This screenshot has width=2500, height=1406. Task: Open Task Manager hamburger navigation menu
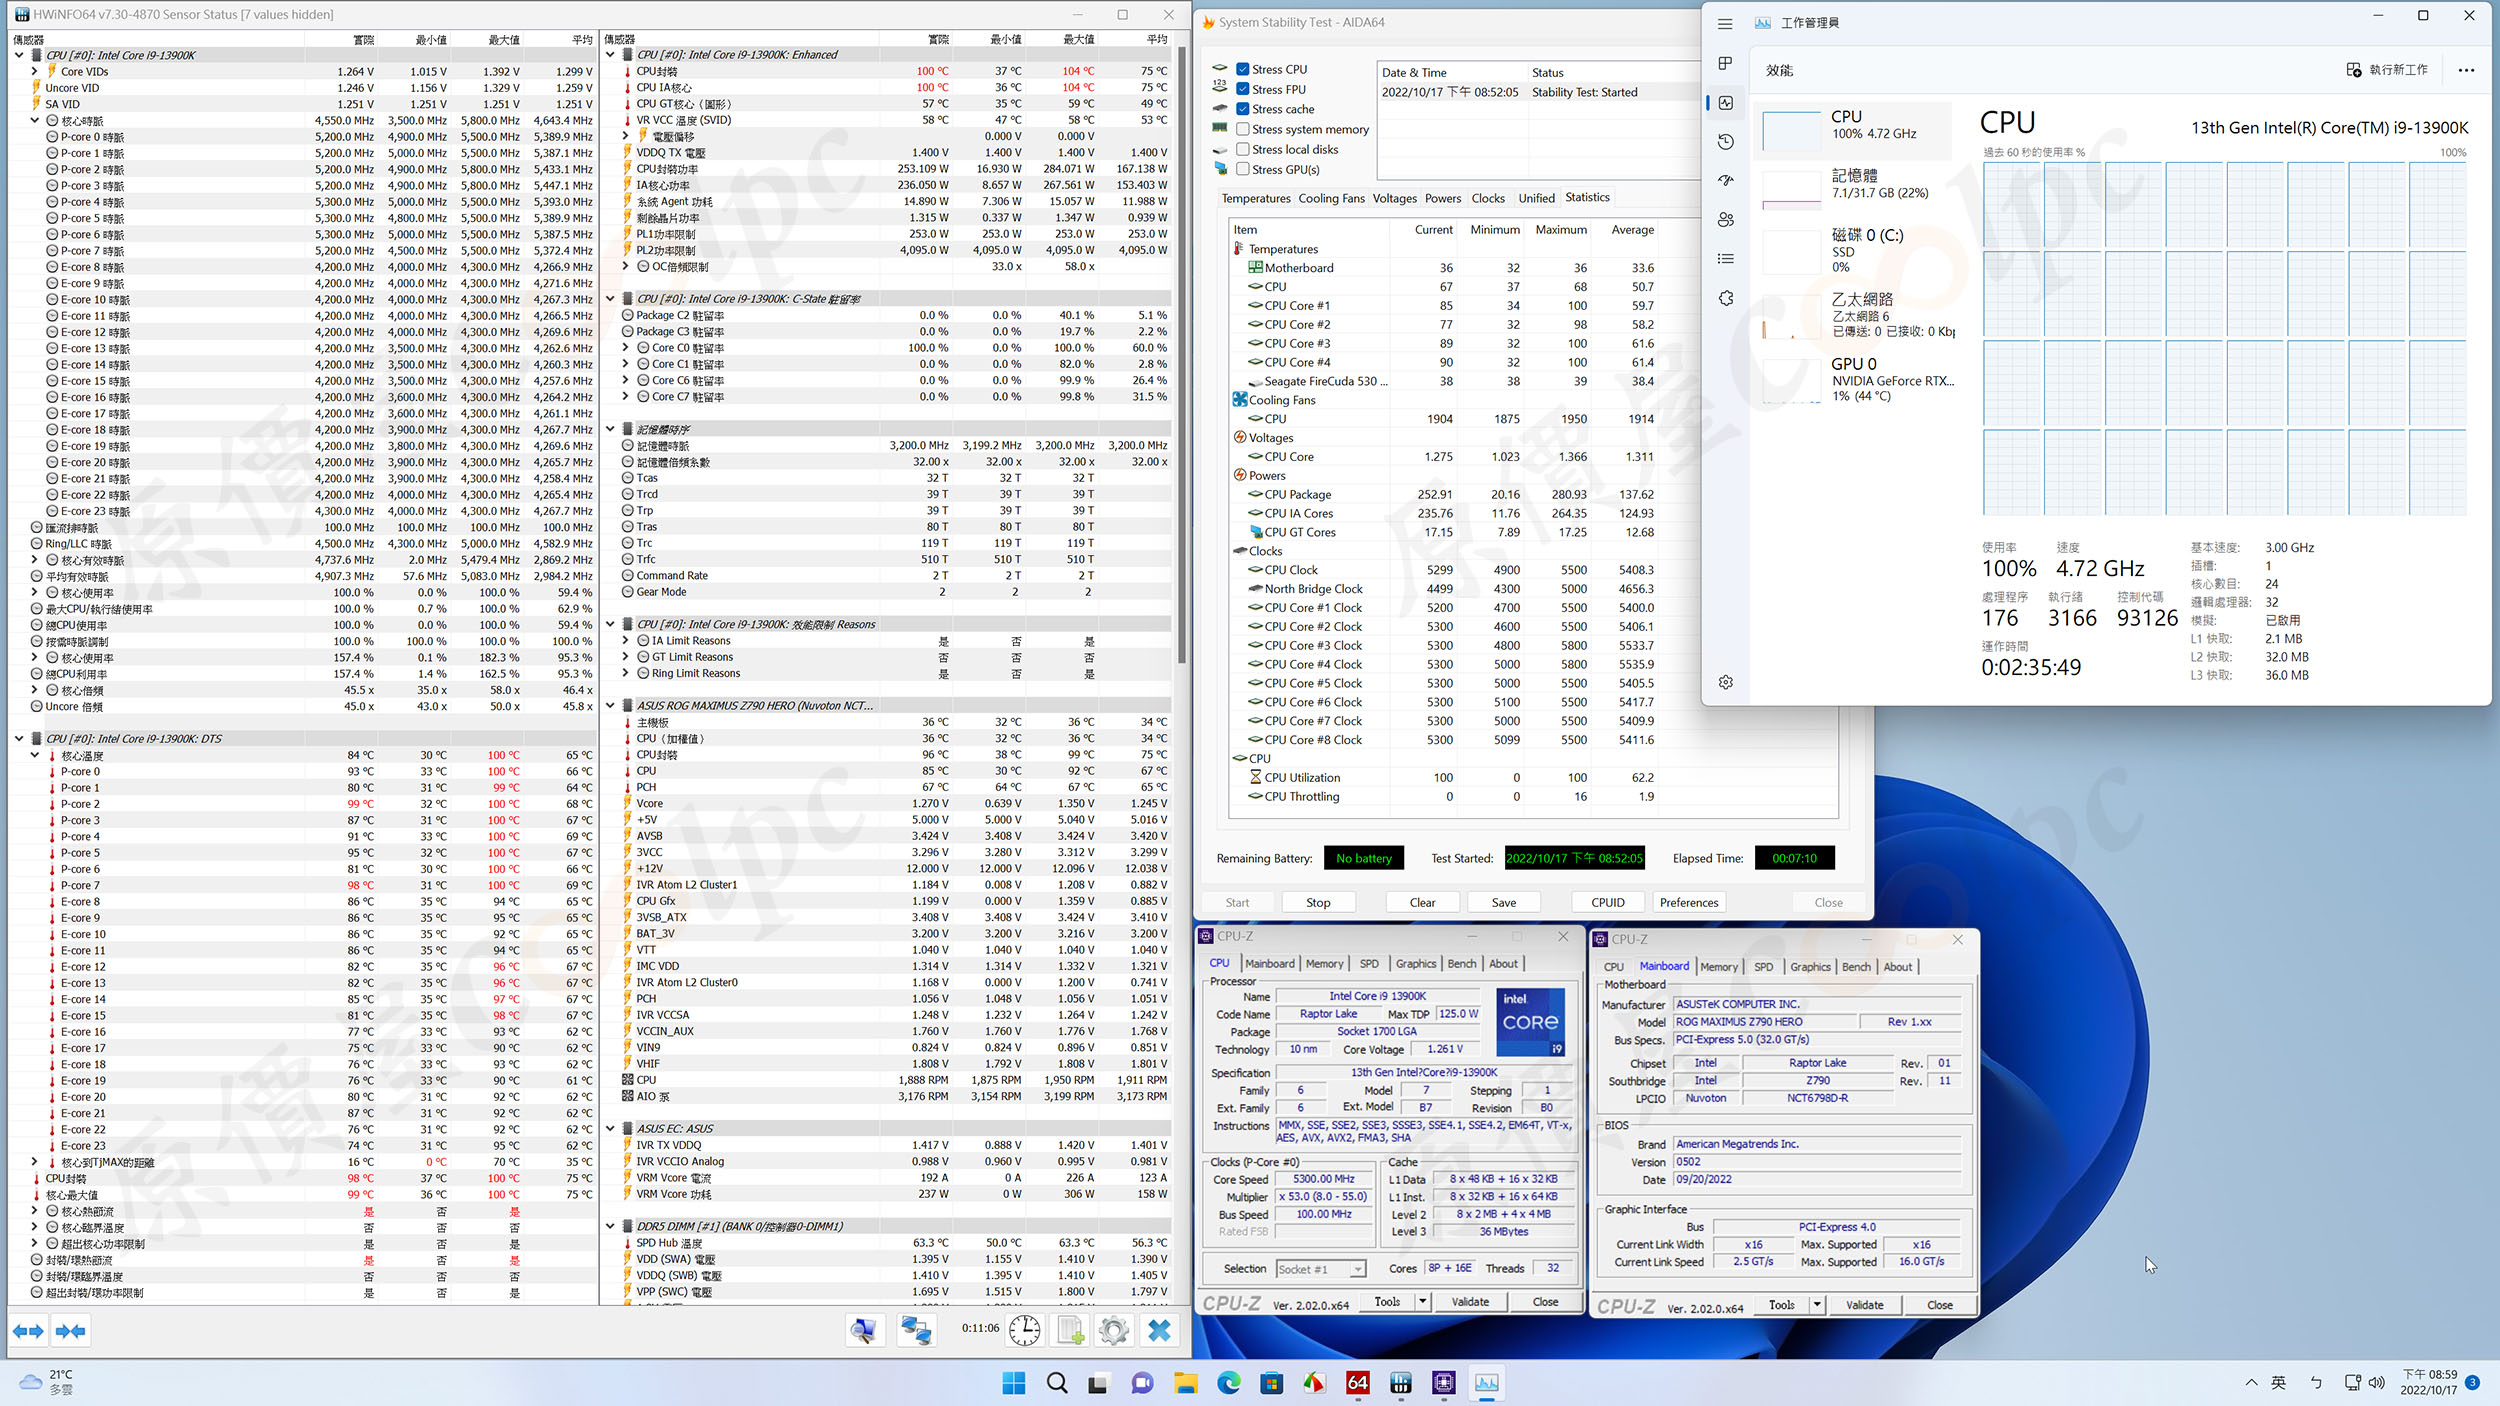(x=1725, y=23)
